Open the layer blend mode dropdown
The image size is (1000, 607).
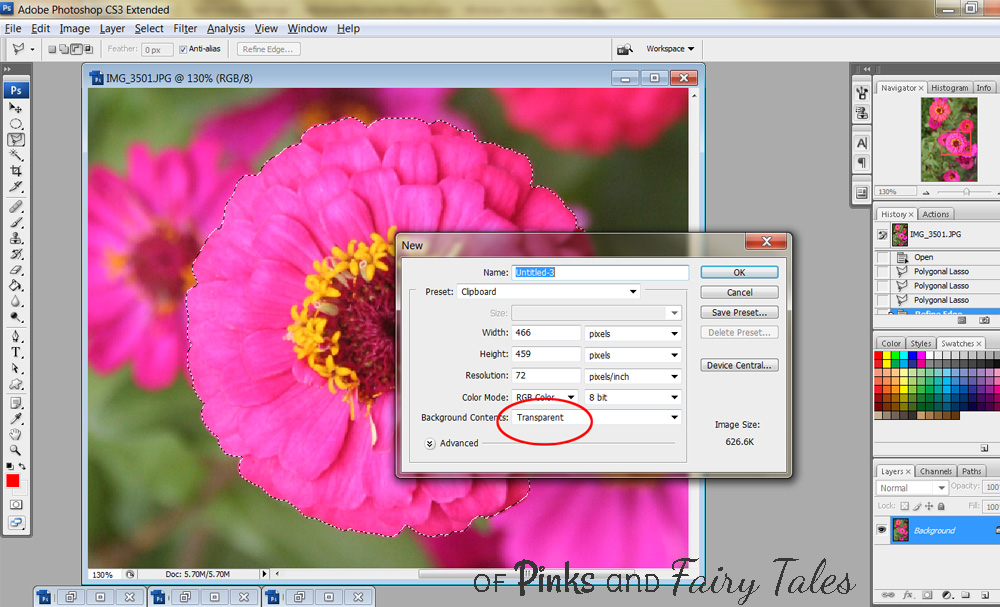point(911,487)
